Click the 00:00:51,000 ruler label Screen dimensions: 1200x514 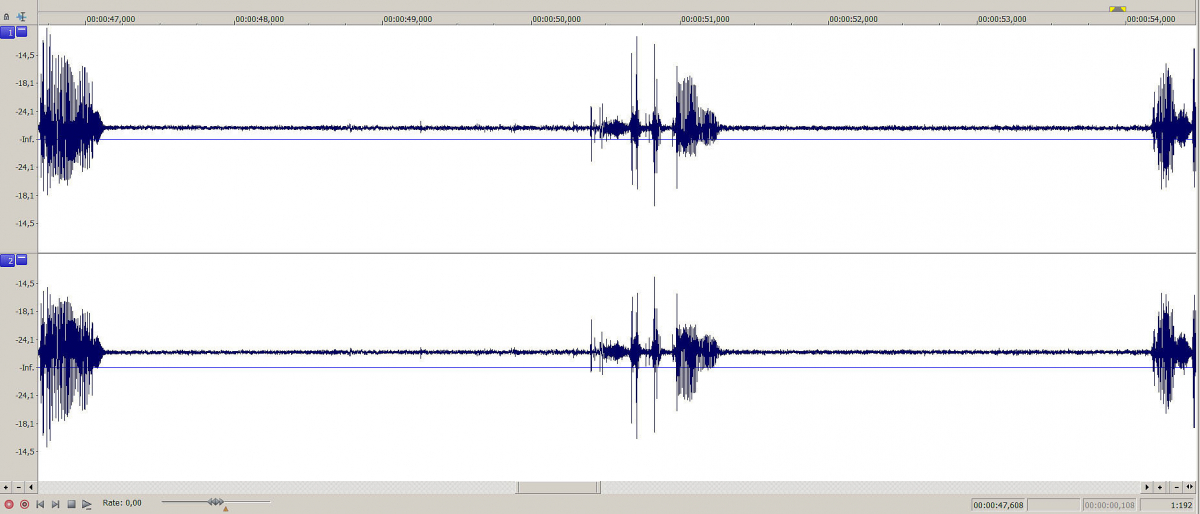click(x=705, y=19)
